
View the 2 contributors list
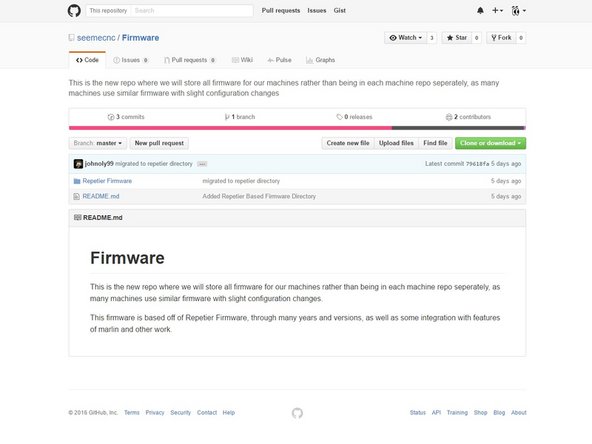pyautogui.click(x=469, y=117)
